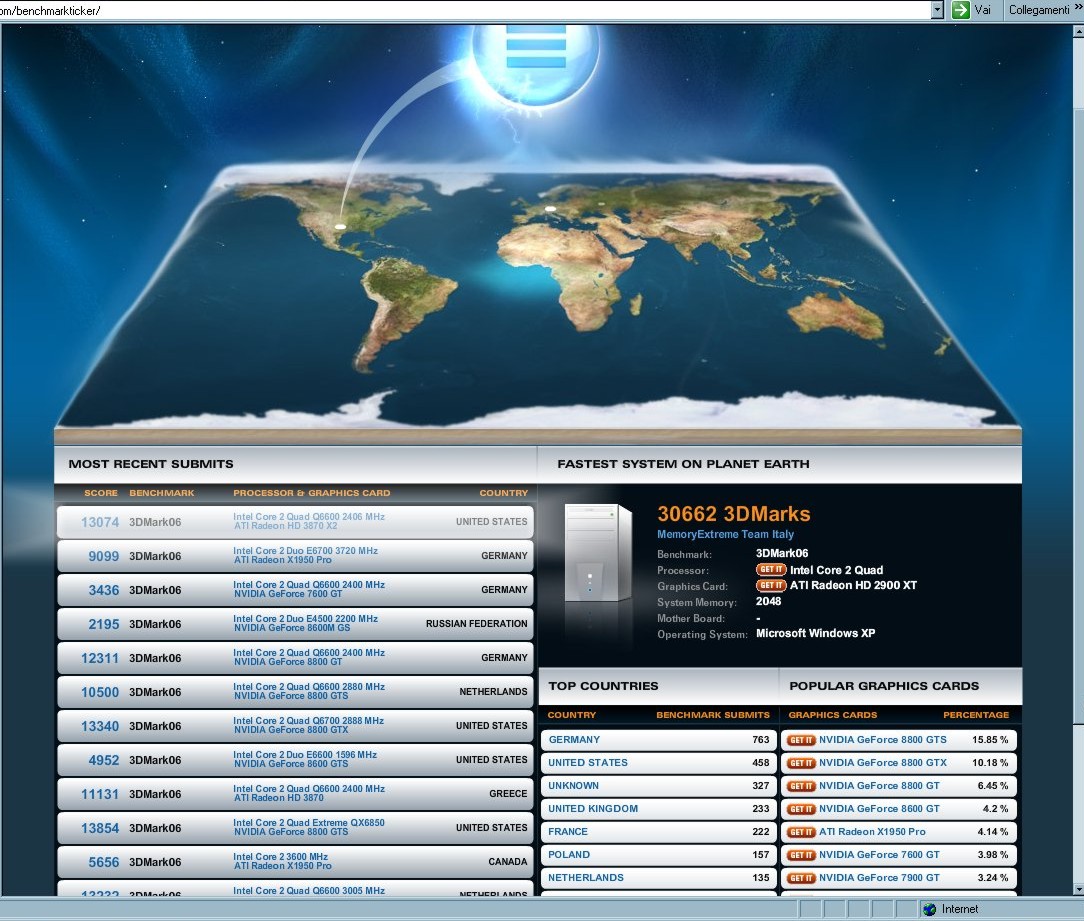Click GET IT badge for popular card ATI Radeon X1950 Pro
This screenshot has height=921, width=1084.
[801, 832]
